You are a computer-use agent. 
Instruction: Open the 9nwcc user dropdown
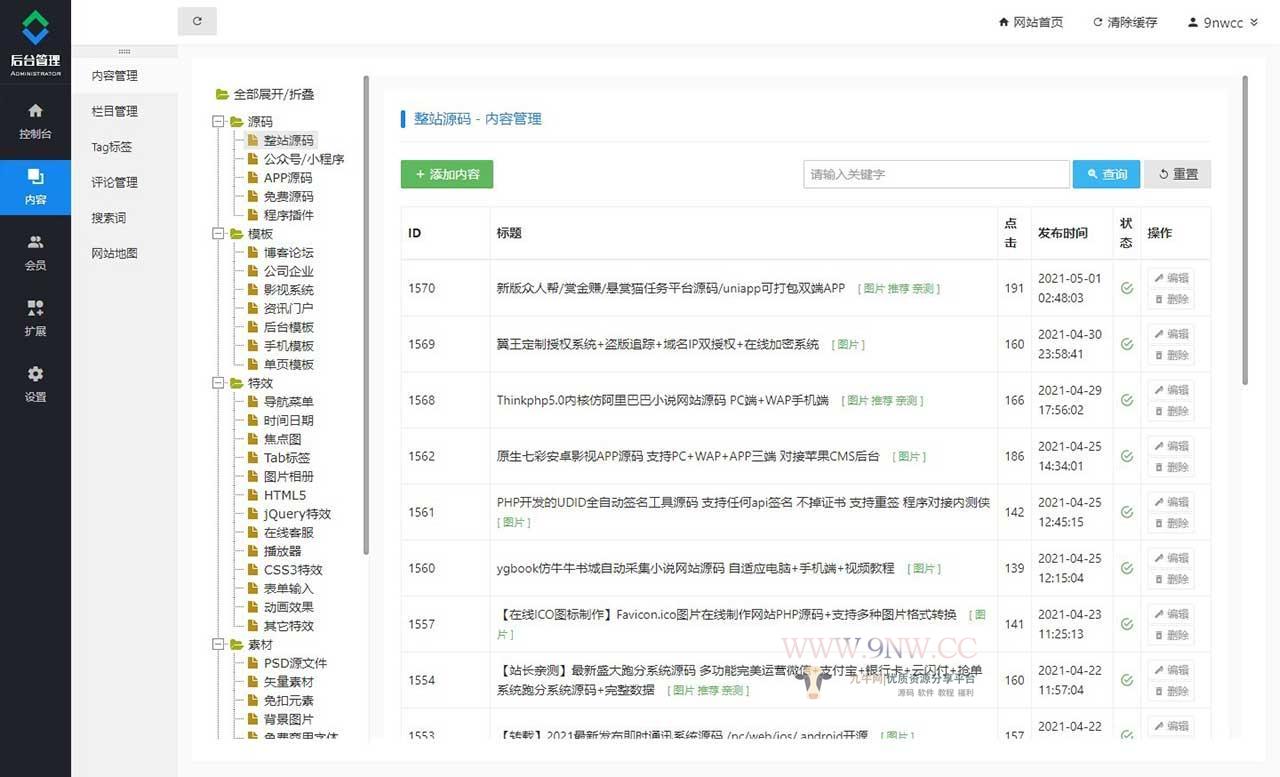(x=1222, y=22)
